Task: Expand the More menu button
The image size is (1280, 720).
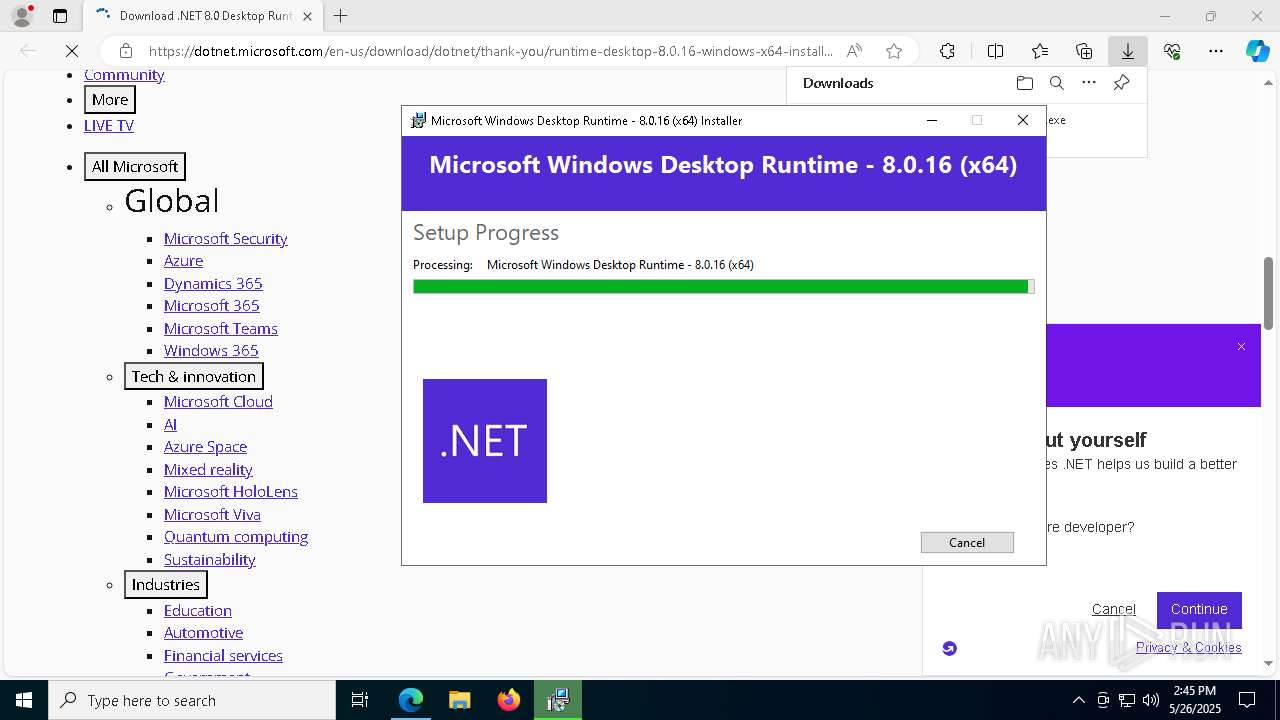Action: click(110, 99)
